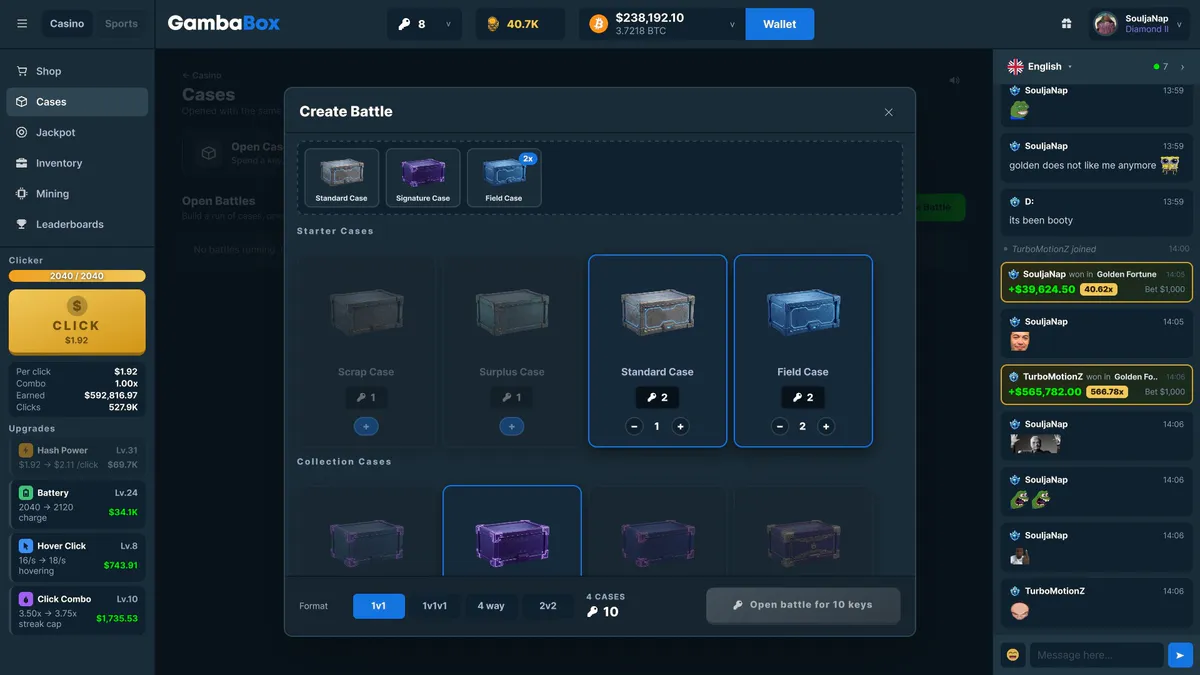Screen dimensions: 1200x675
Task: Click D: username in chat
Action: (x=1029, y=202)
